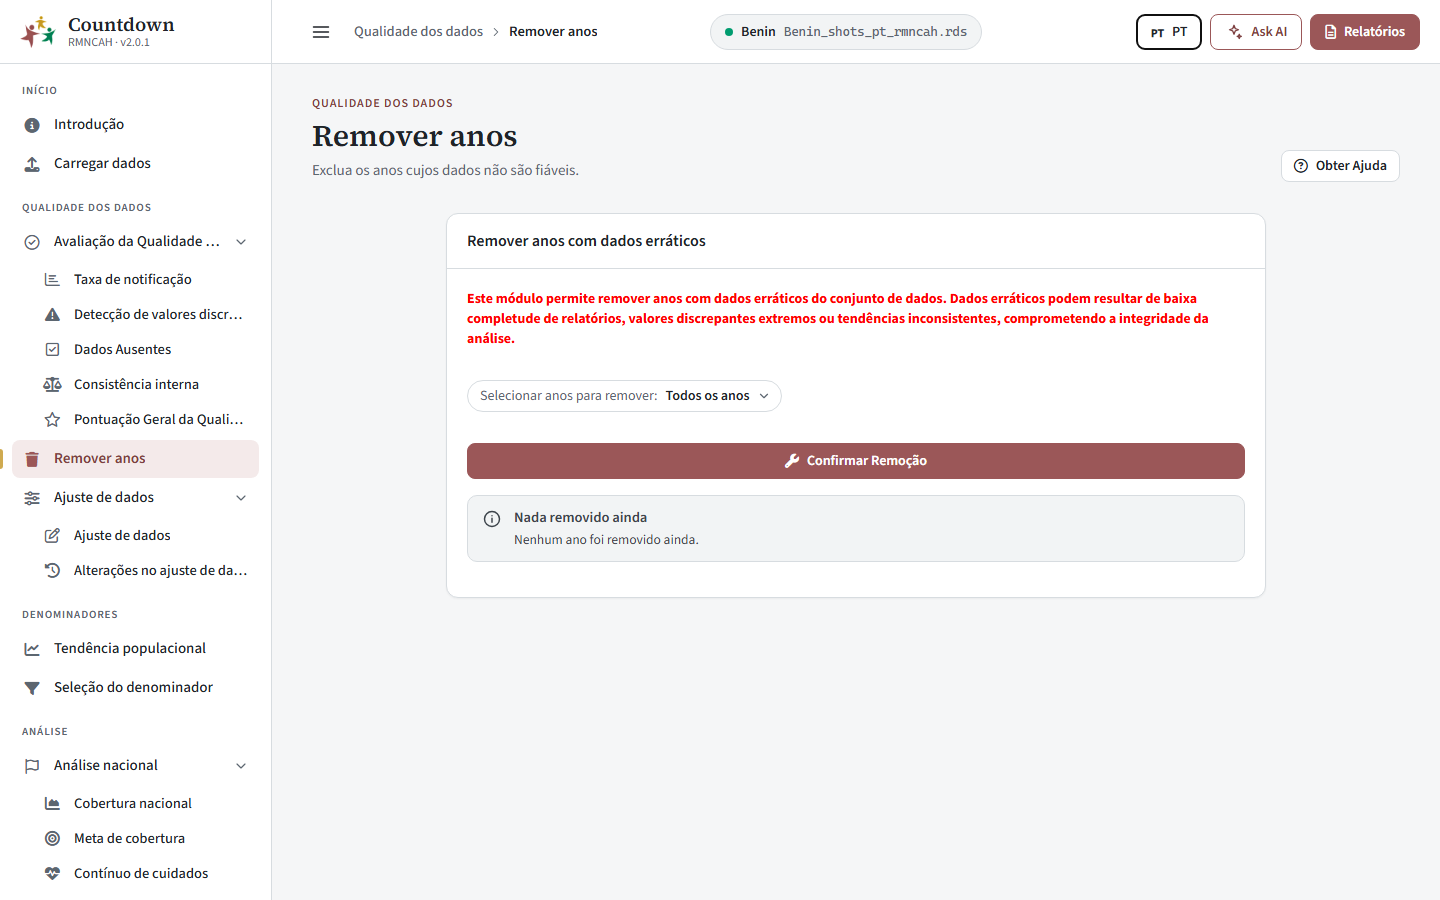Toggle the sidebar hamburger menu icon
Image resolution: width=1440 pixels, height=900 pixels.
pyautogui.click(x=321, y=32)
